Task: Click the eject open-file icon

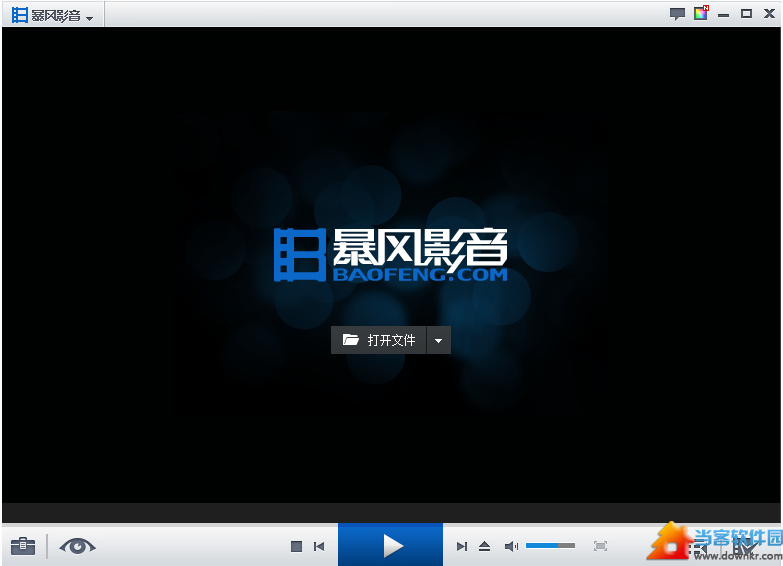Action: coord(484,547)
